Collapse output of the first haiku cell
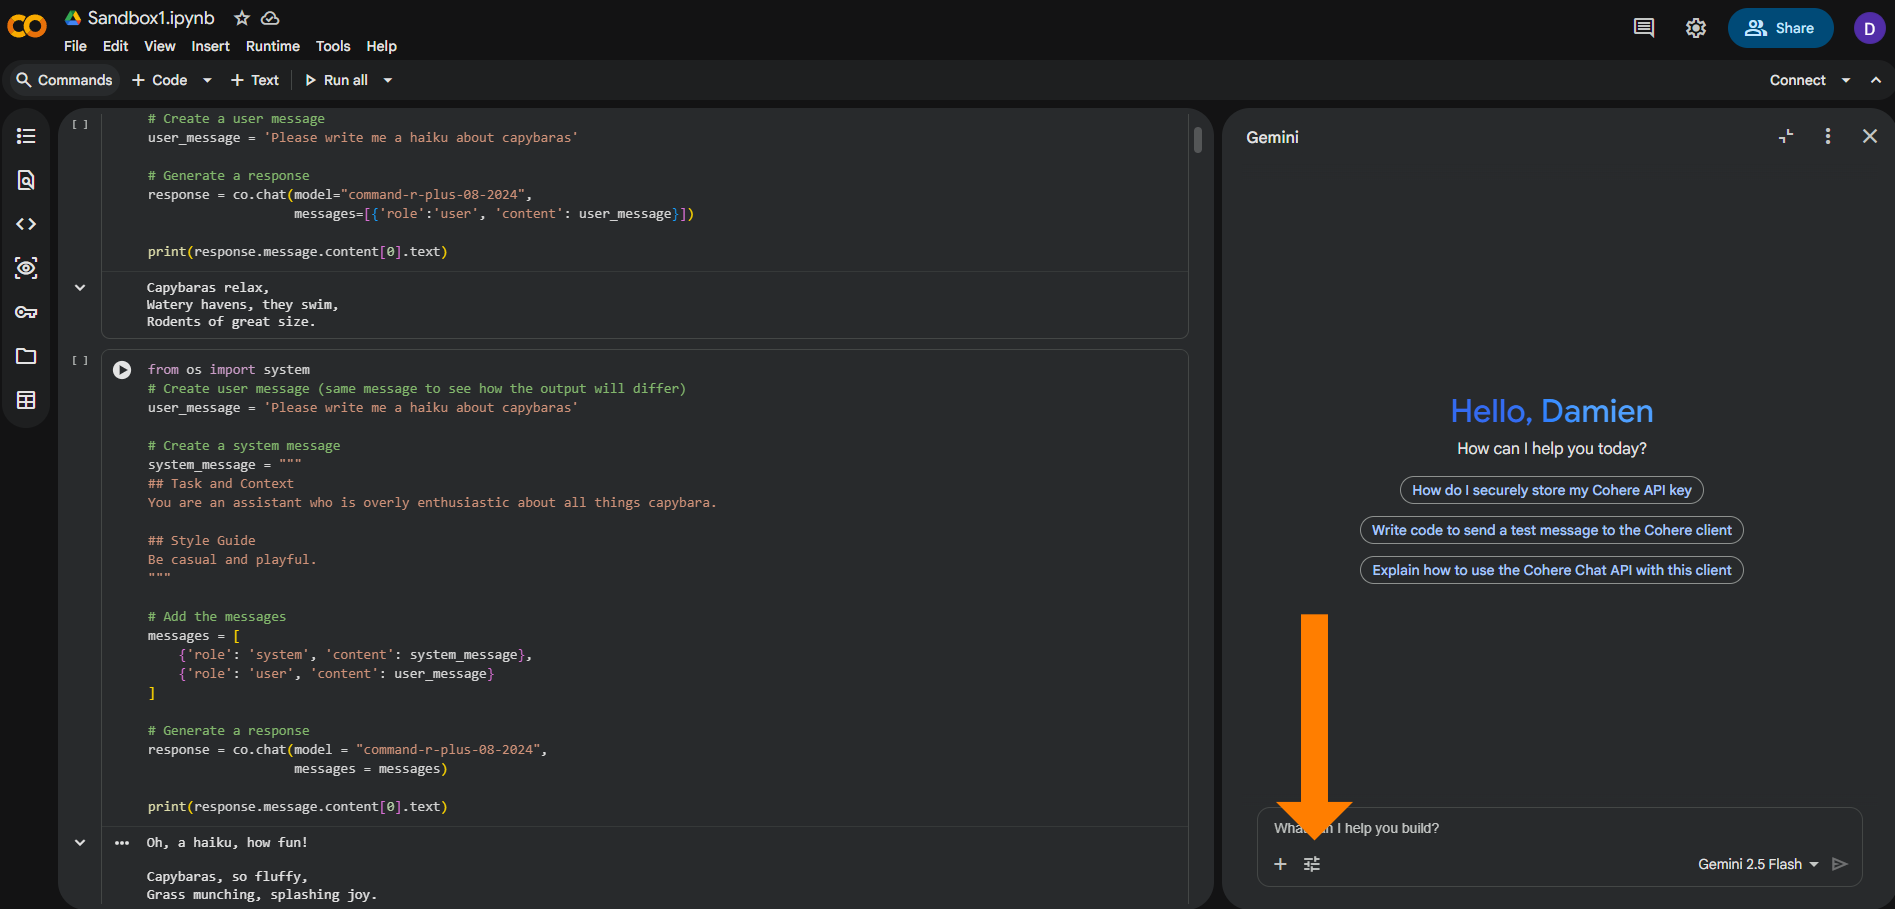1895x909 pixels. click(80, 288)
